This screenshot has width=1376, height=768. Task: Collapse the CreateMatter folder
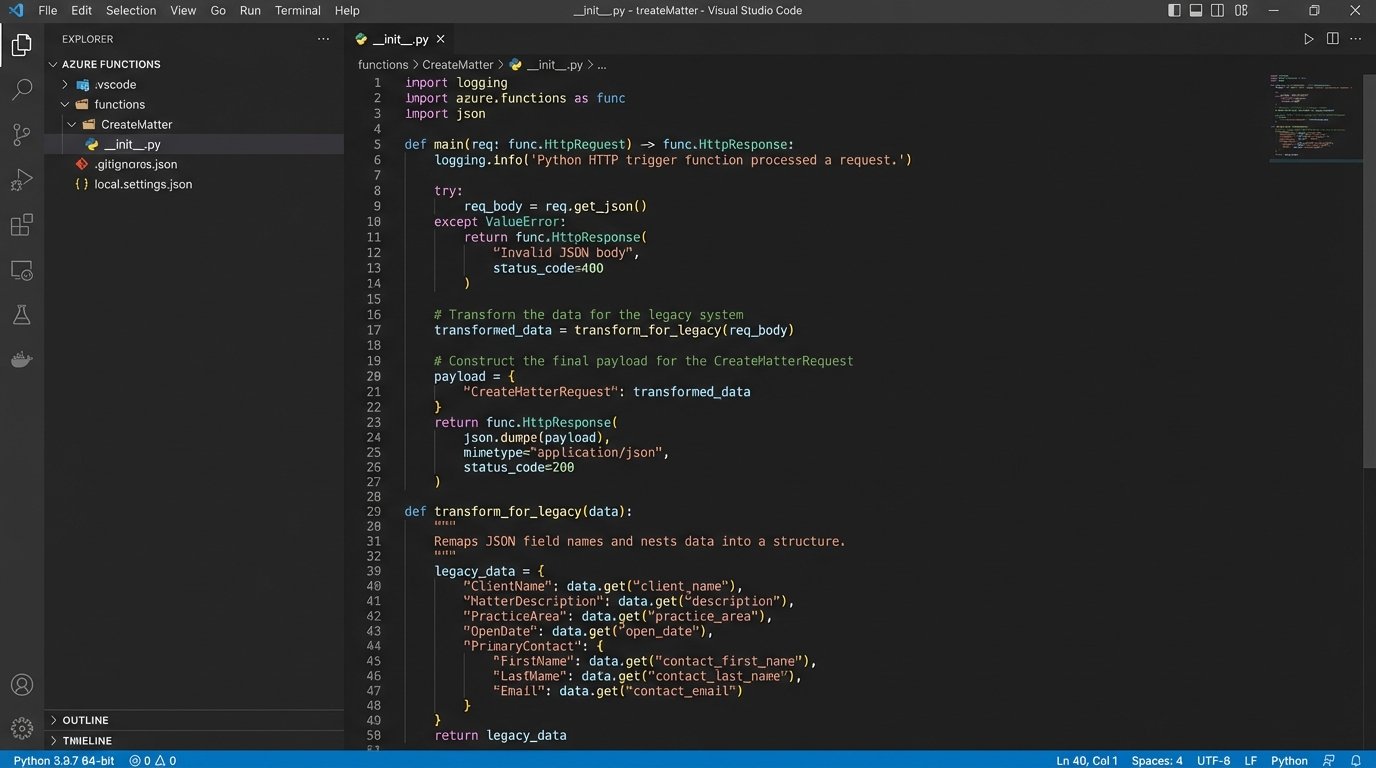[136, 125]
